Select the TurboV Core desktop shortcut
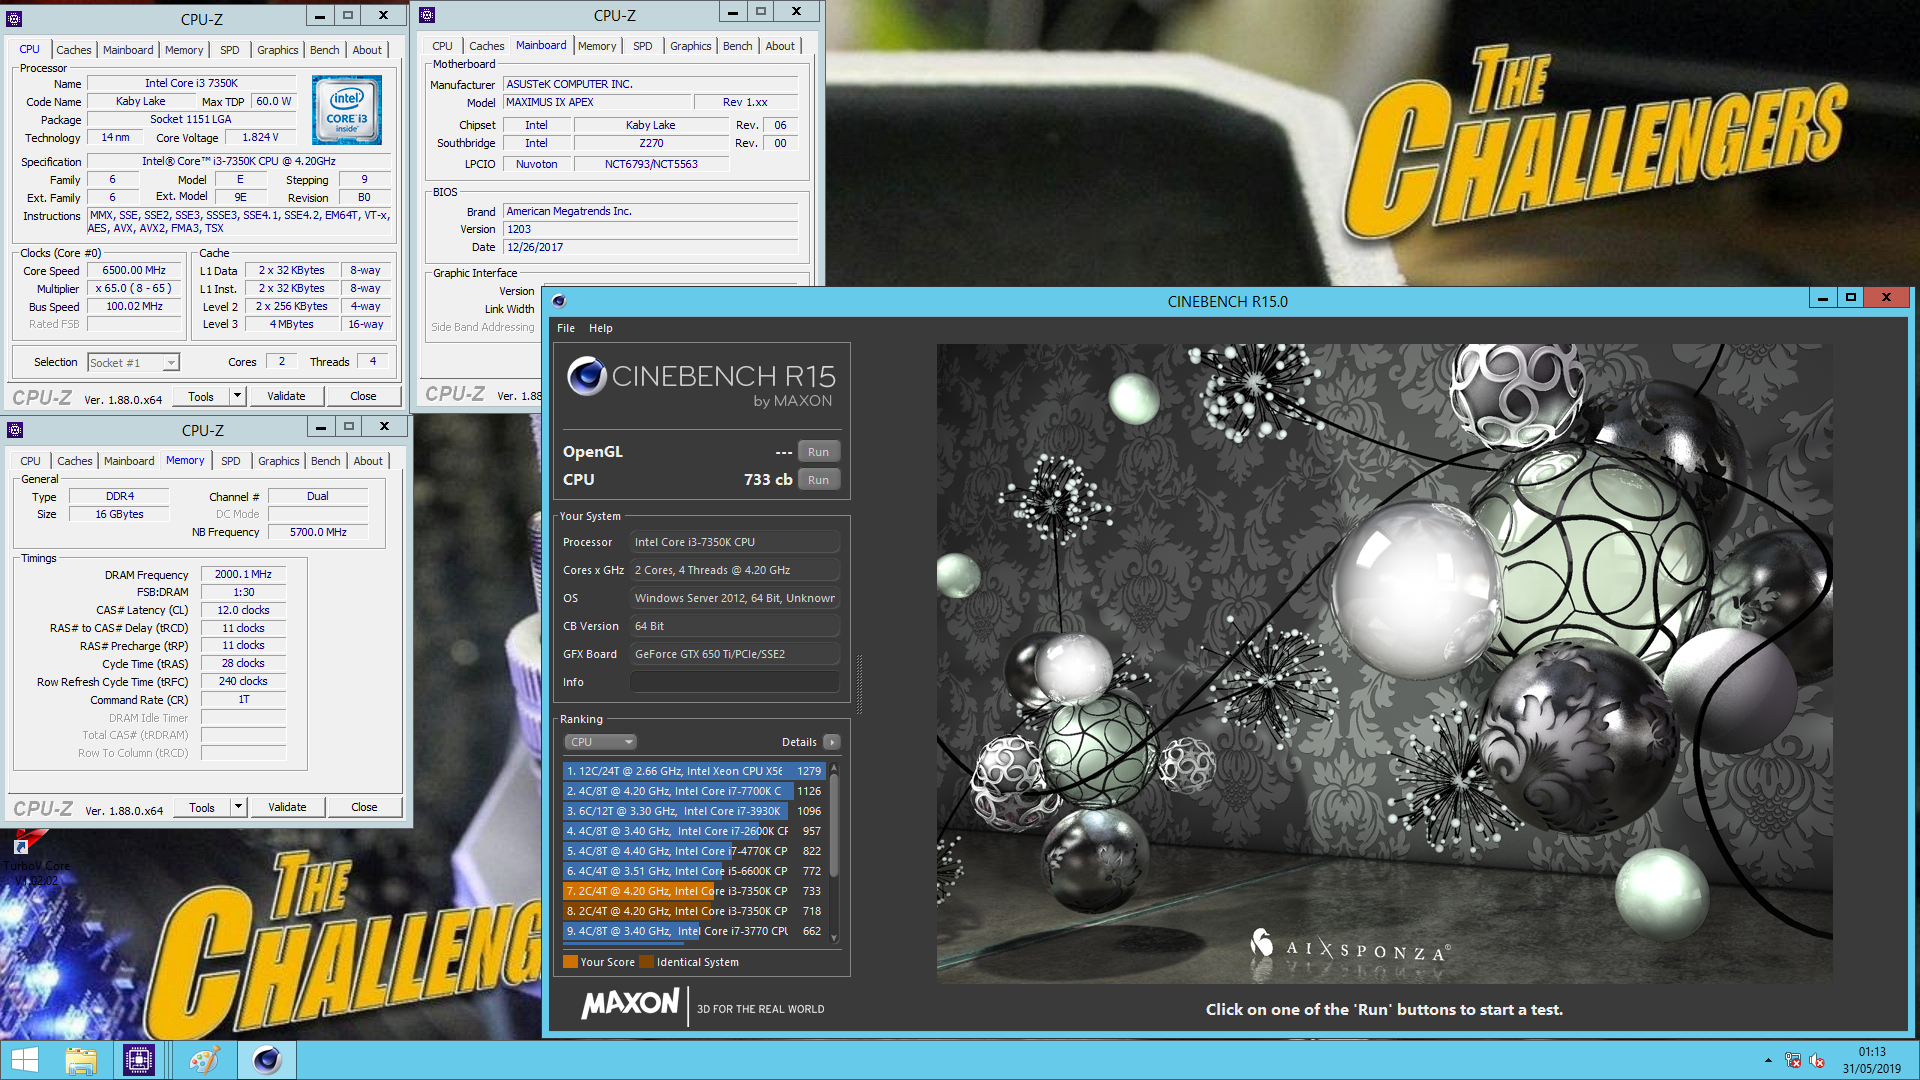The height and width of the screenshot is (1080, 1920). 36,860
